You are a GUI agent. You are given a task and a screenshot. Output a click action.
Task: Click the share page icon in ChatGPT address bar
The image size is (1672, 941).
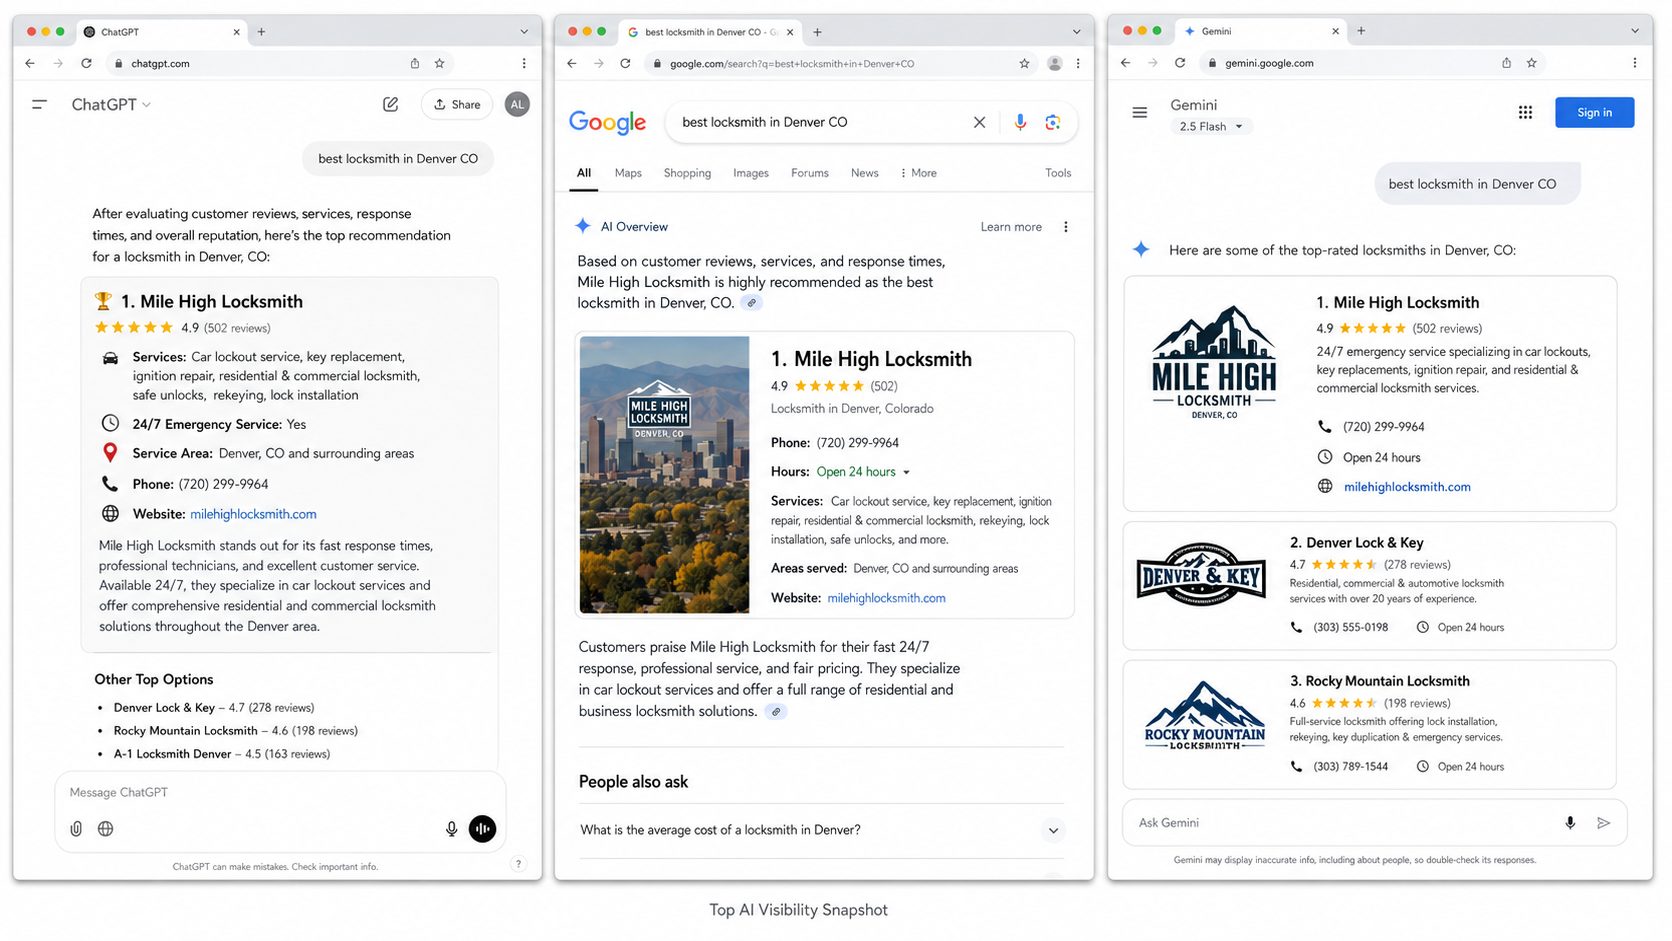click(x=415, y=63)
